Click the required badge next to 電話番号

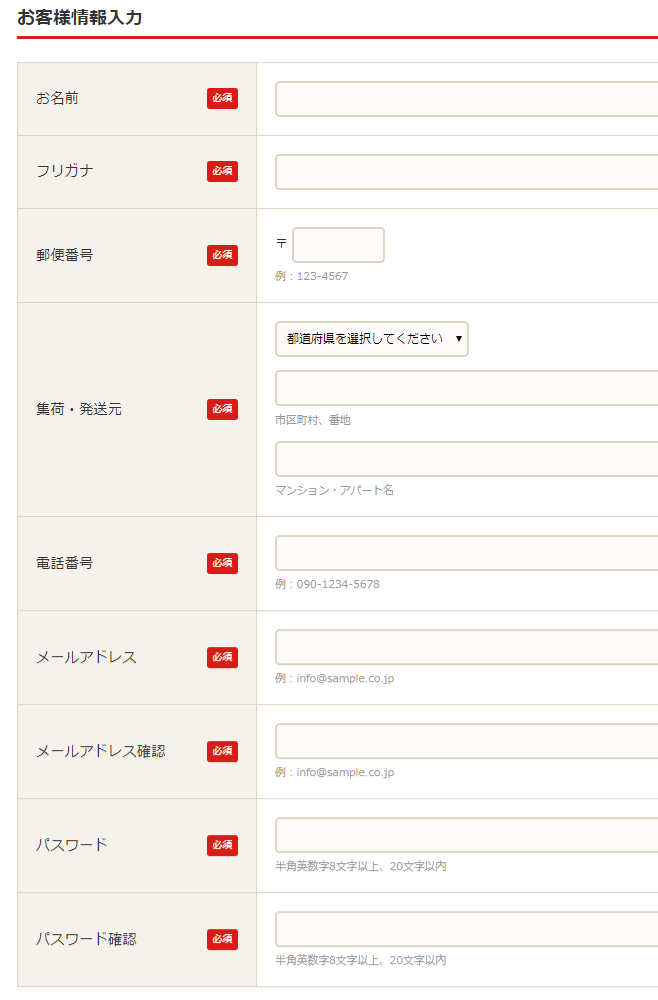(x=222, y=563)
